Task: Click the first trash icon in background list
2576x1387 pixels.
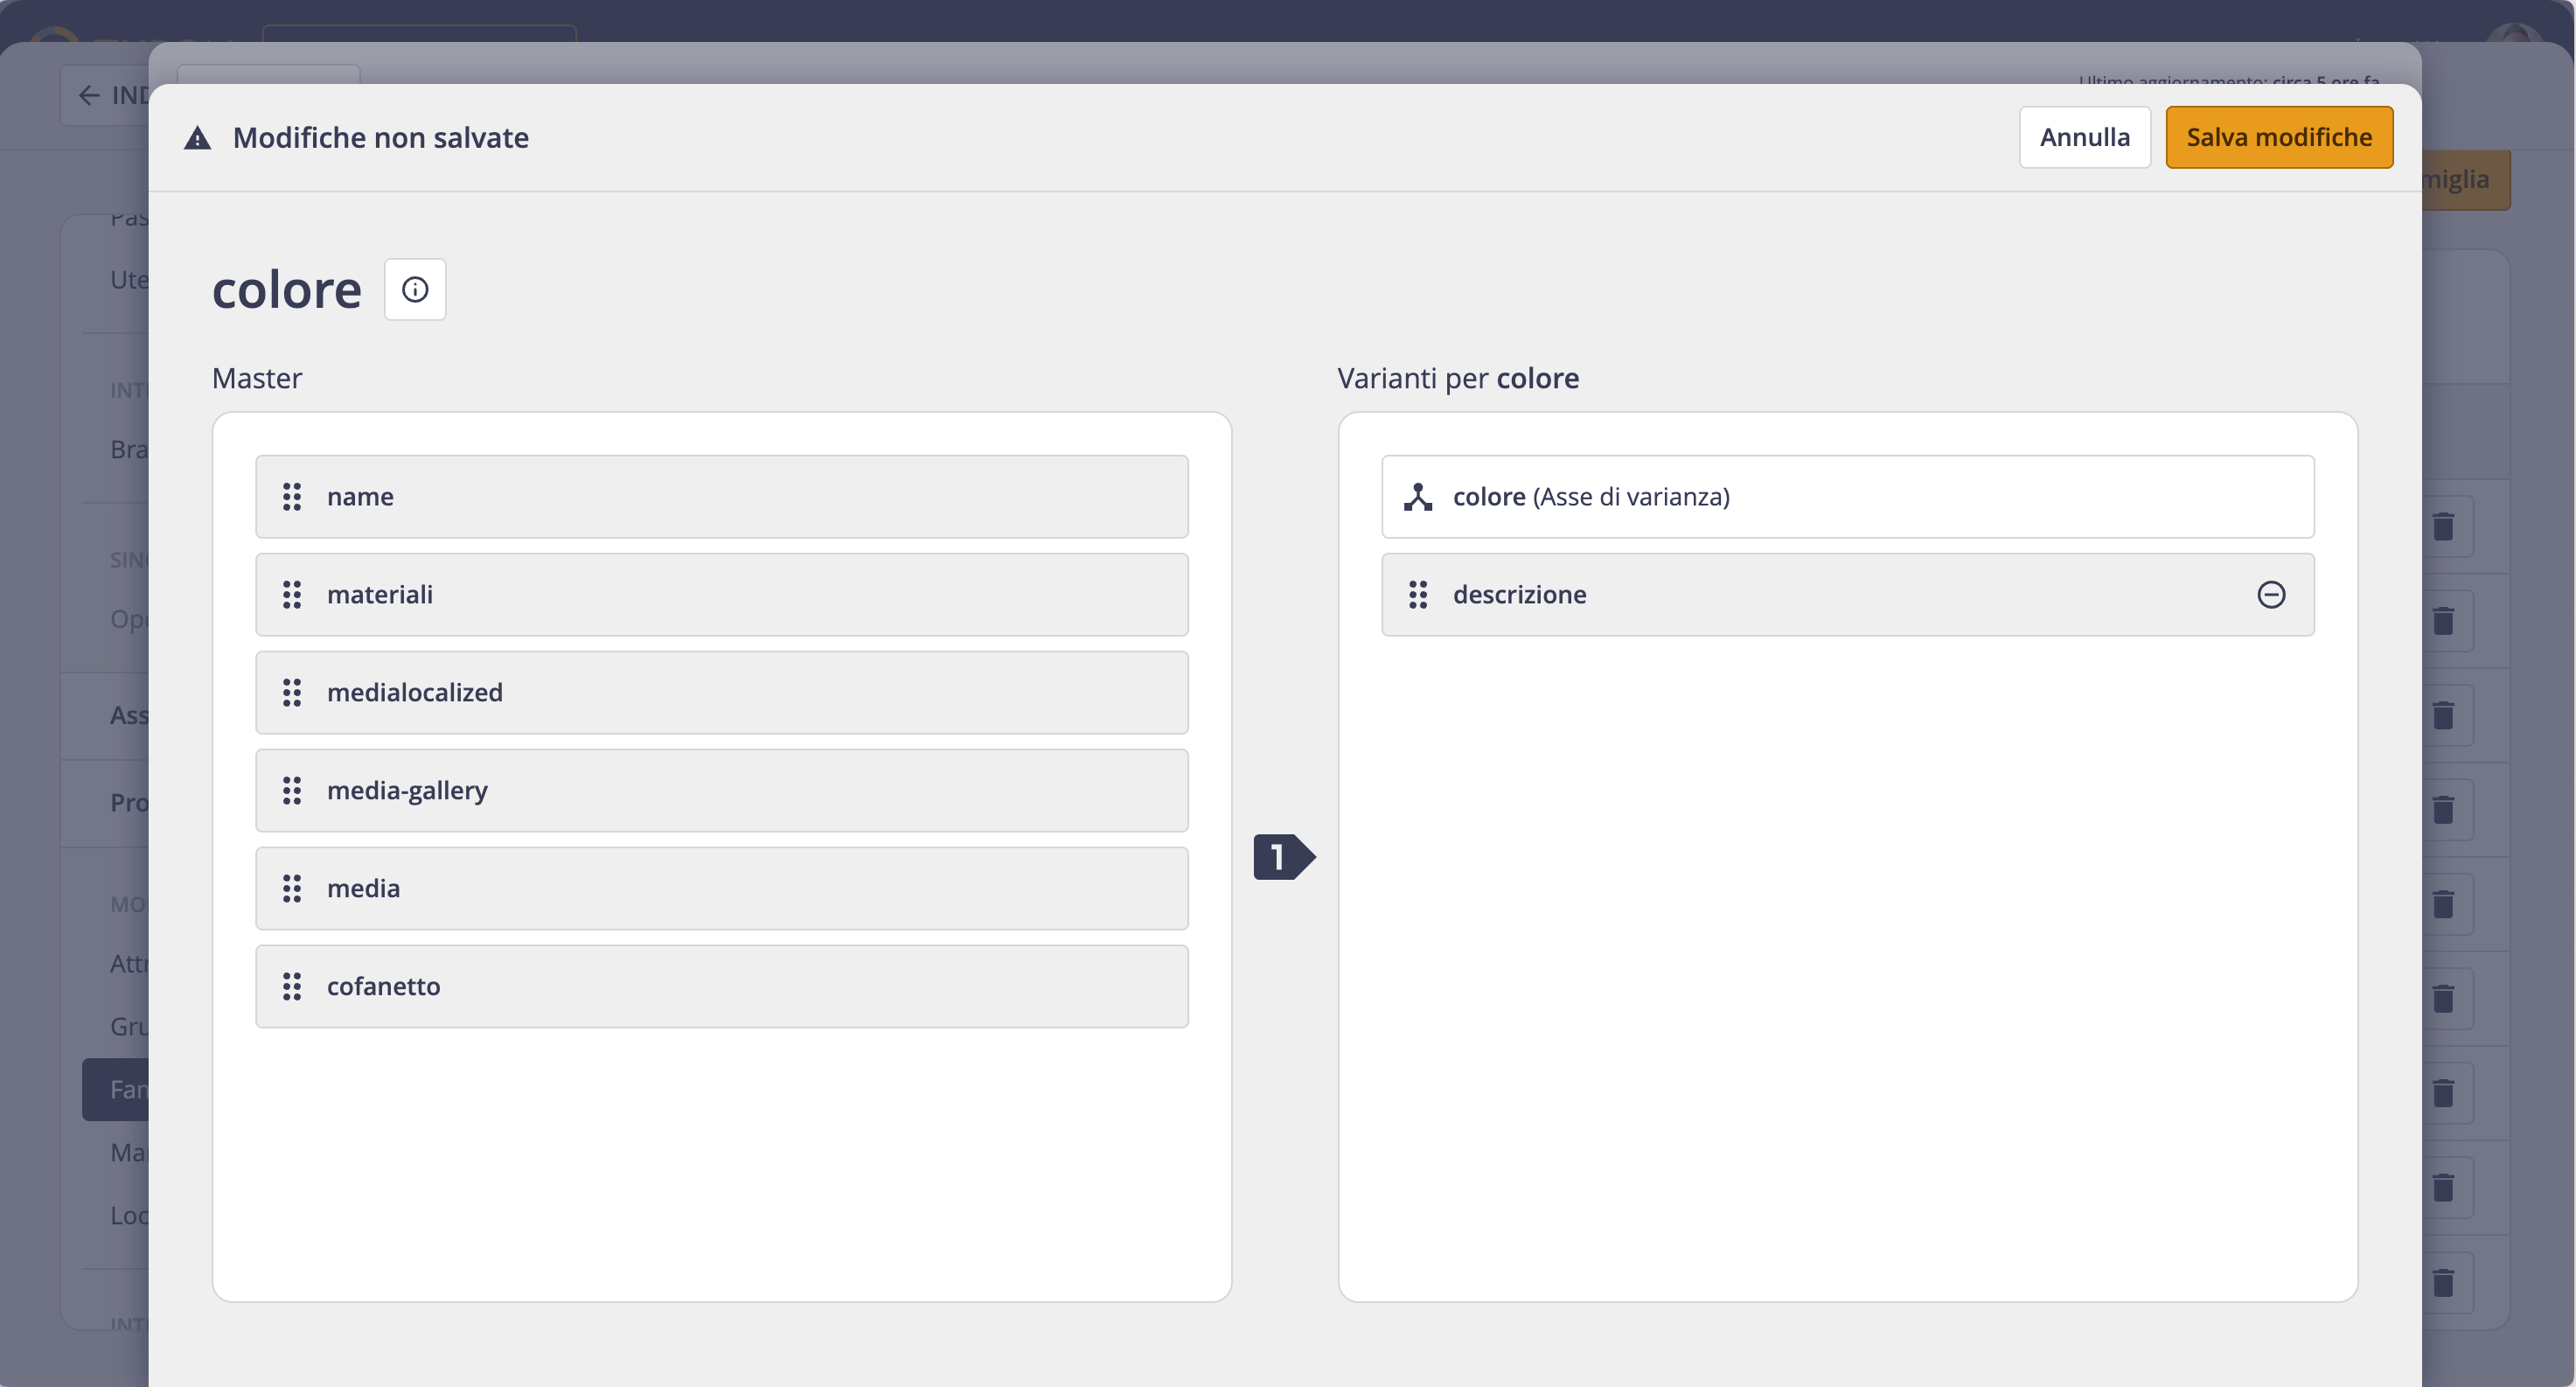Action: coord(2443,527)
